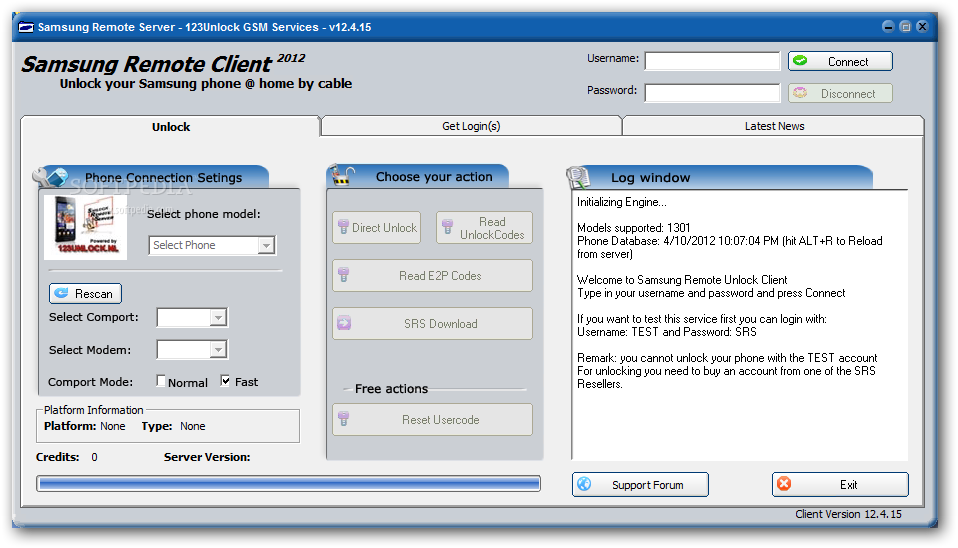The height and width of the screenshot is (548, 958).
Task: Click the 'Models supported: 1301' log line
Action: [x=634, y=228]
